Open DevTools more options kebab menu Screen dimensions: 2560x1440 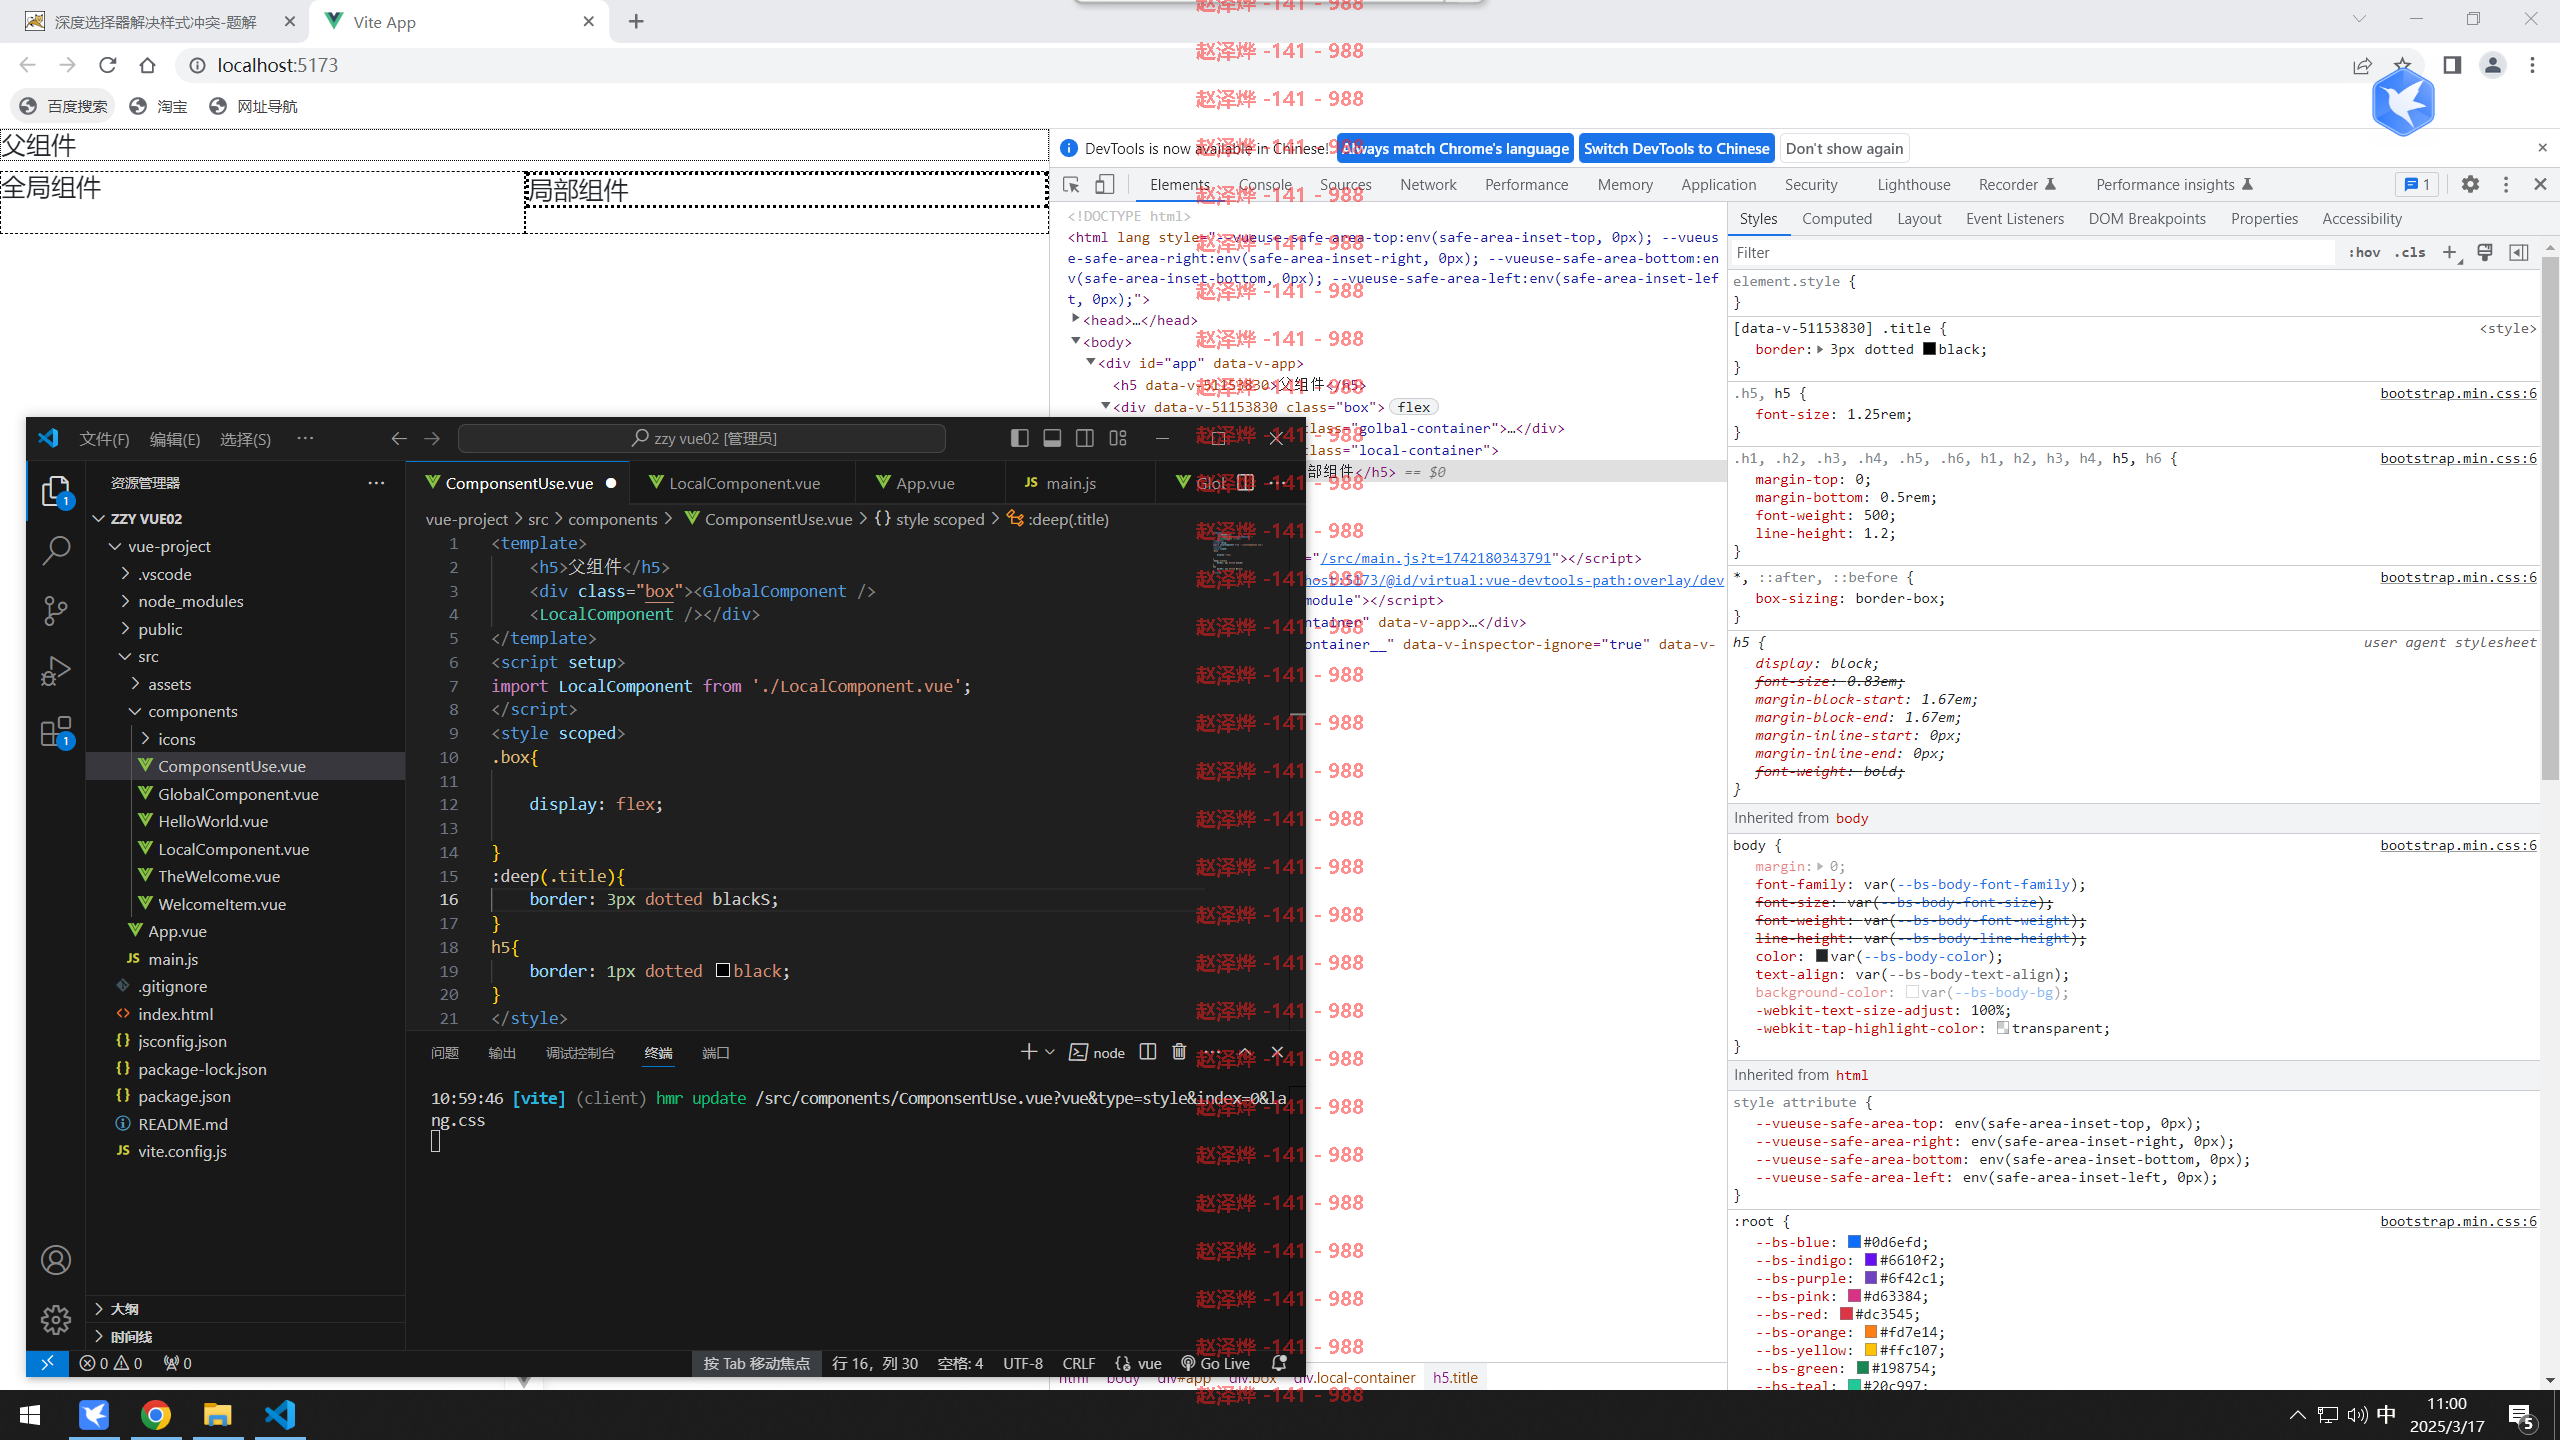coord(2506,184)
